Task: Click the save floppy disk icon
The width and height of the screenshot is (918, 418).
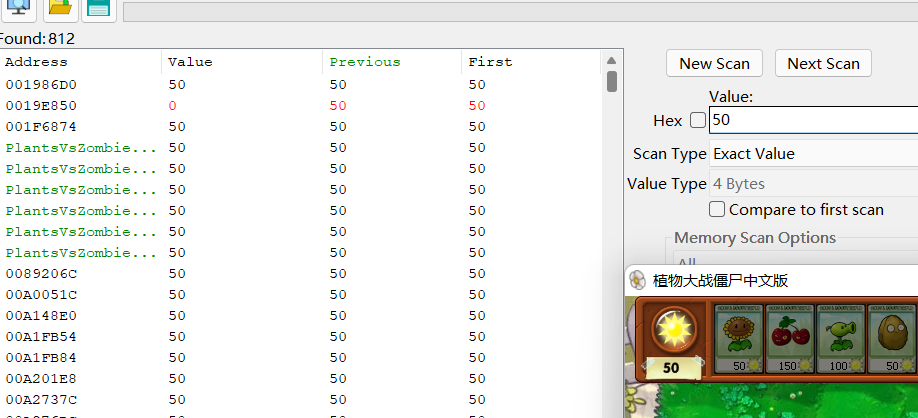Action: tap(98, 8)
